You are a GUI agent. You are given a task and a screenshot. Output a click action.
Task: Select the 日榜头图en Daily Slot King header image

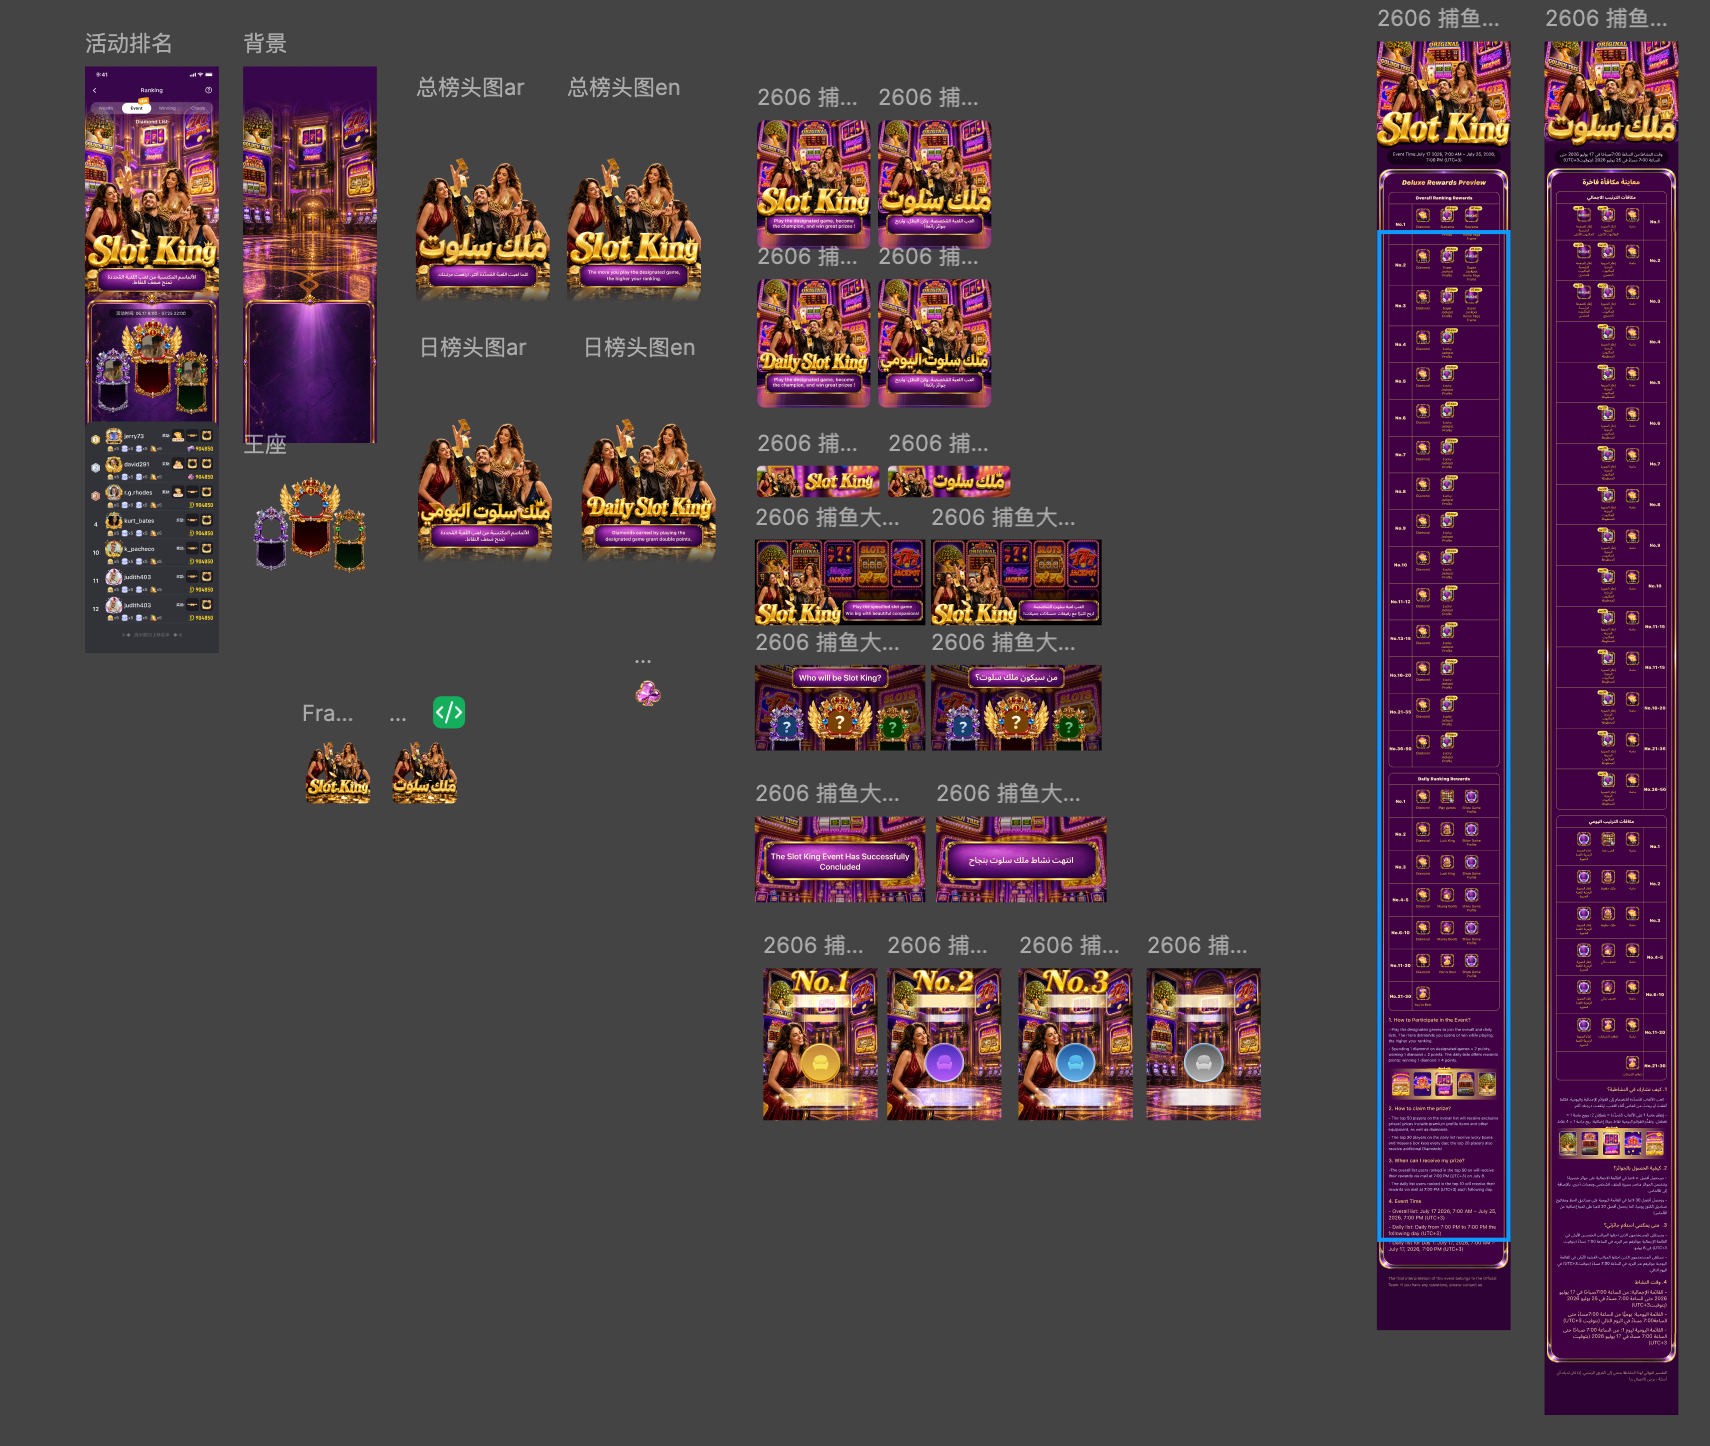pos(649,489)
